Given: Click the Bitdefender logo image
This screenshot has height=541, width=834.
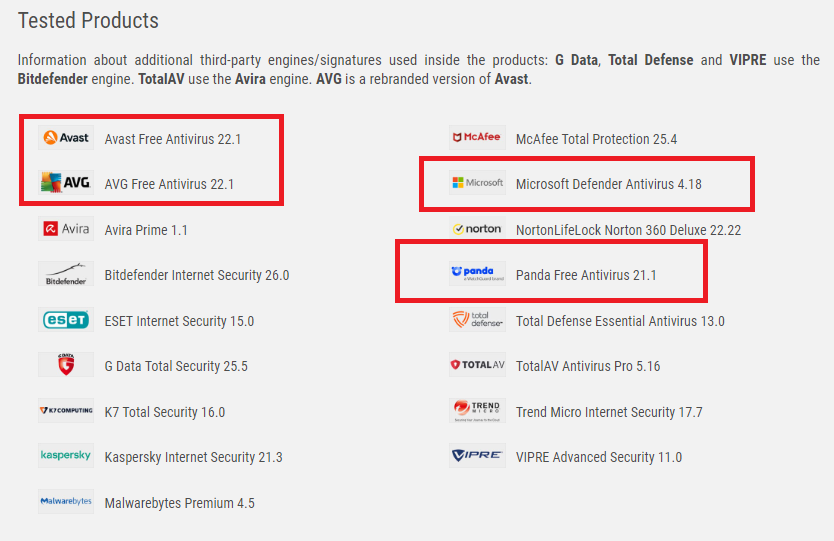Looking at the screenshot, I should (66, 274).
